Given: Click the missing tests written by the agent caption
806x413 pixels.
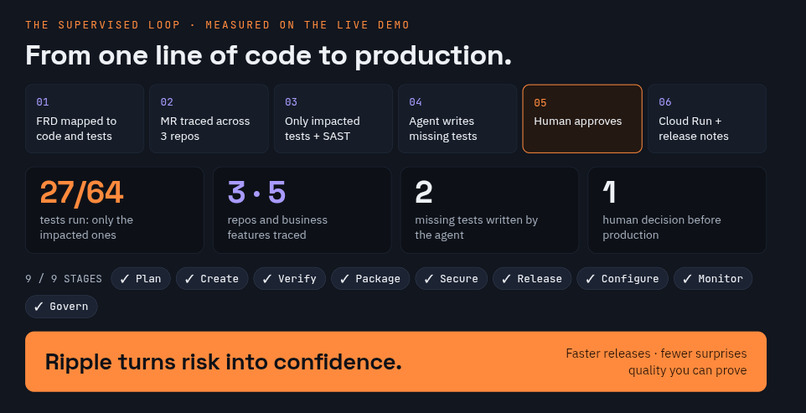Looking at the screenshot, I should 477,227.
